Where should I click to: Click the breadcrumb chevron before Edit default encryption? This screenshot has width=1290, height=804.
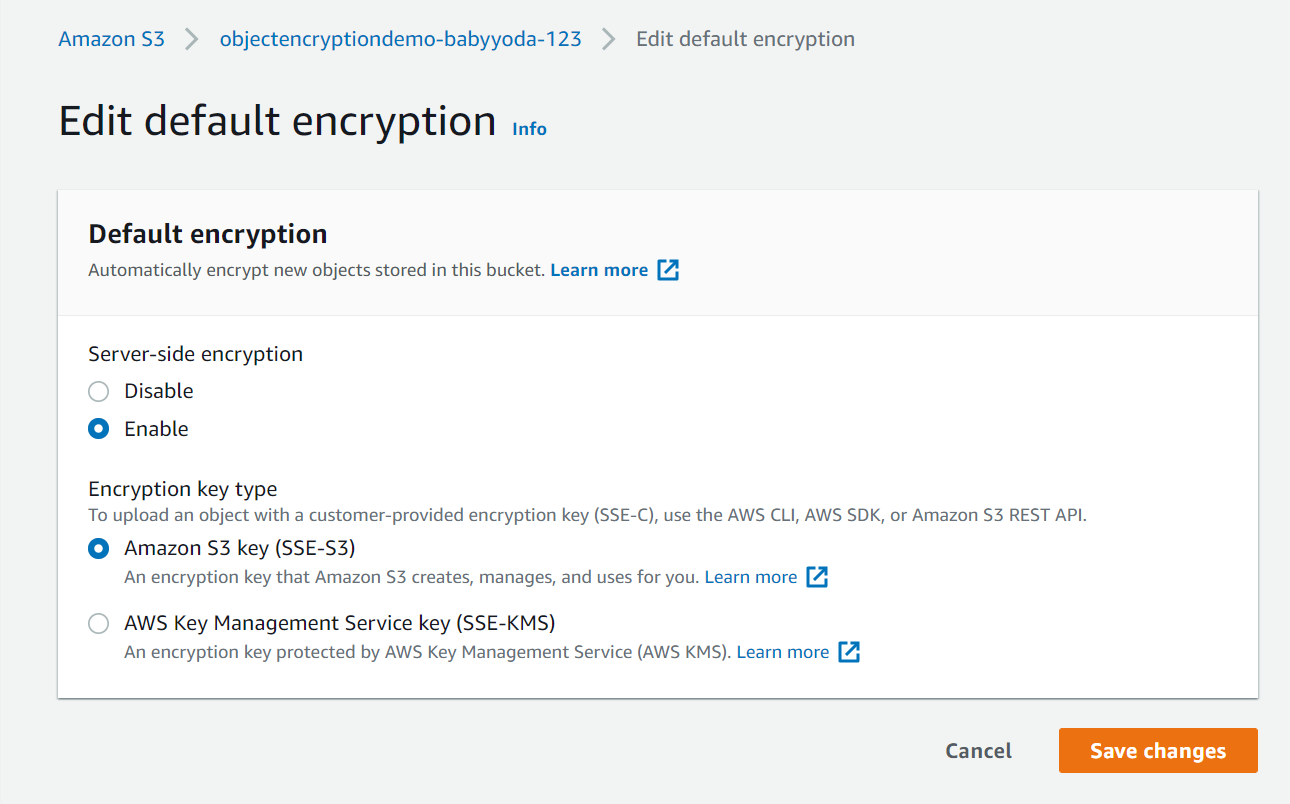[609, 40]
